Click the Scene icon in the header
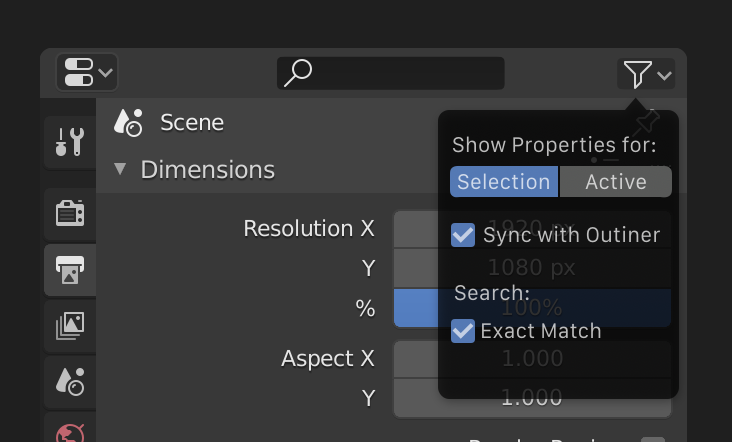This screenshot has height=442, width=732. point(129,123)
